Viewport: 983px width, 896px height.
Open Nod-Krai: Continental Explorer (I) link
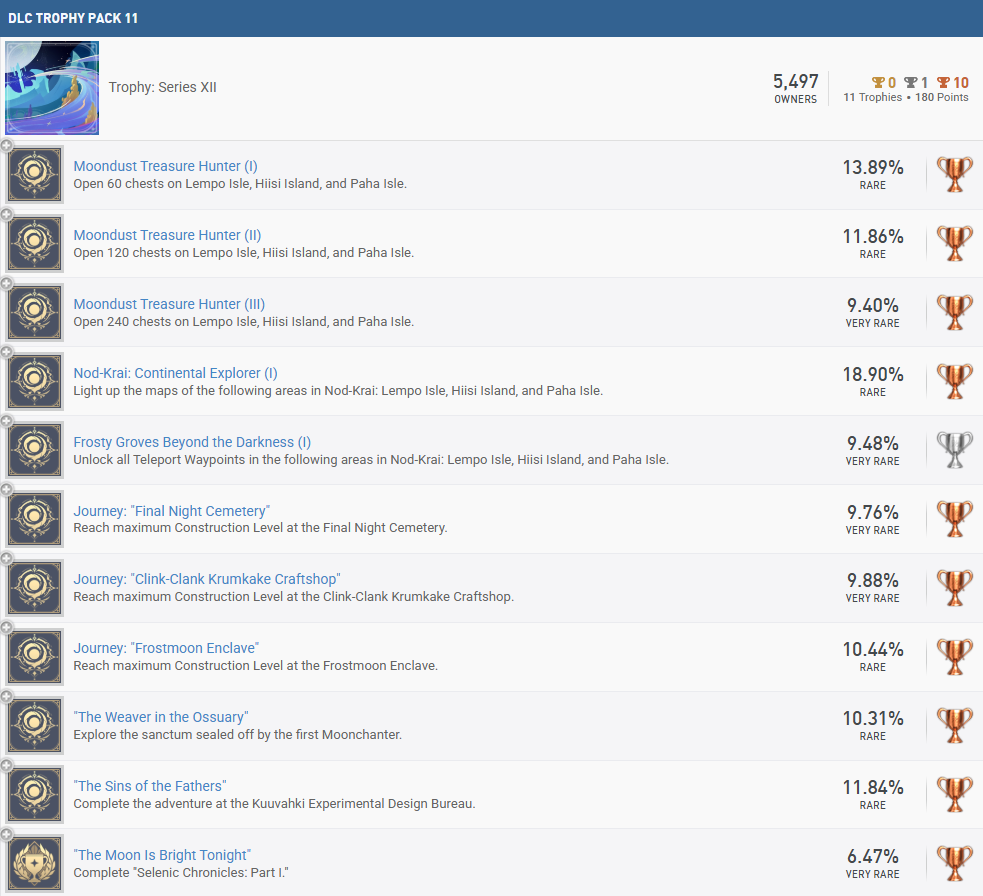[176, 373]
